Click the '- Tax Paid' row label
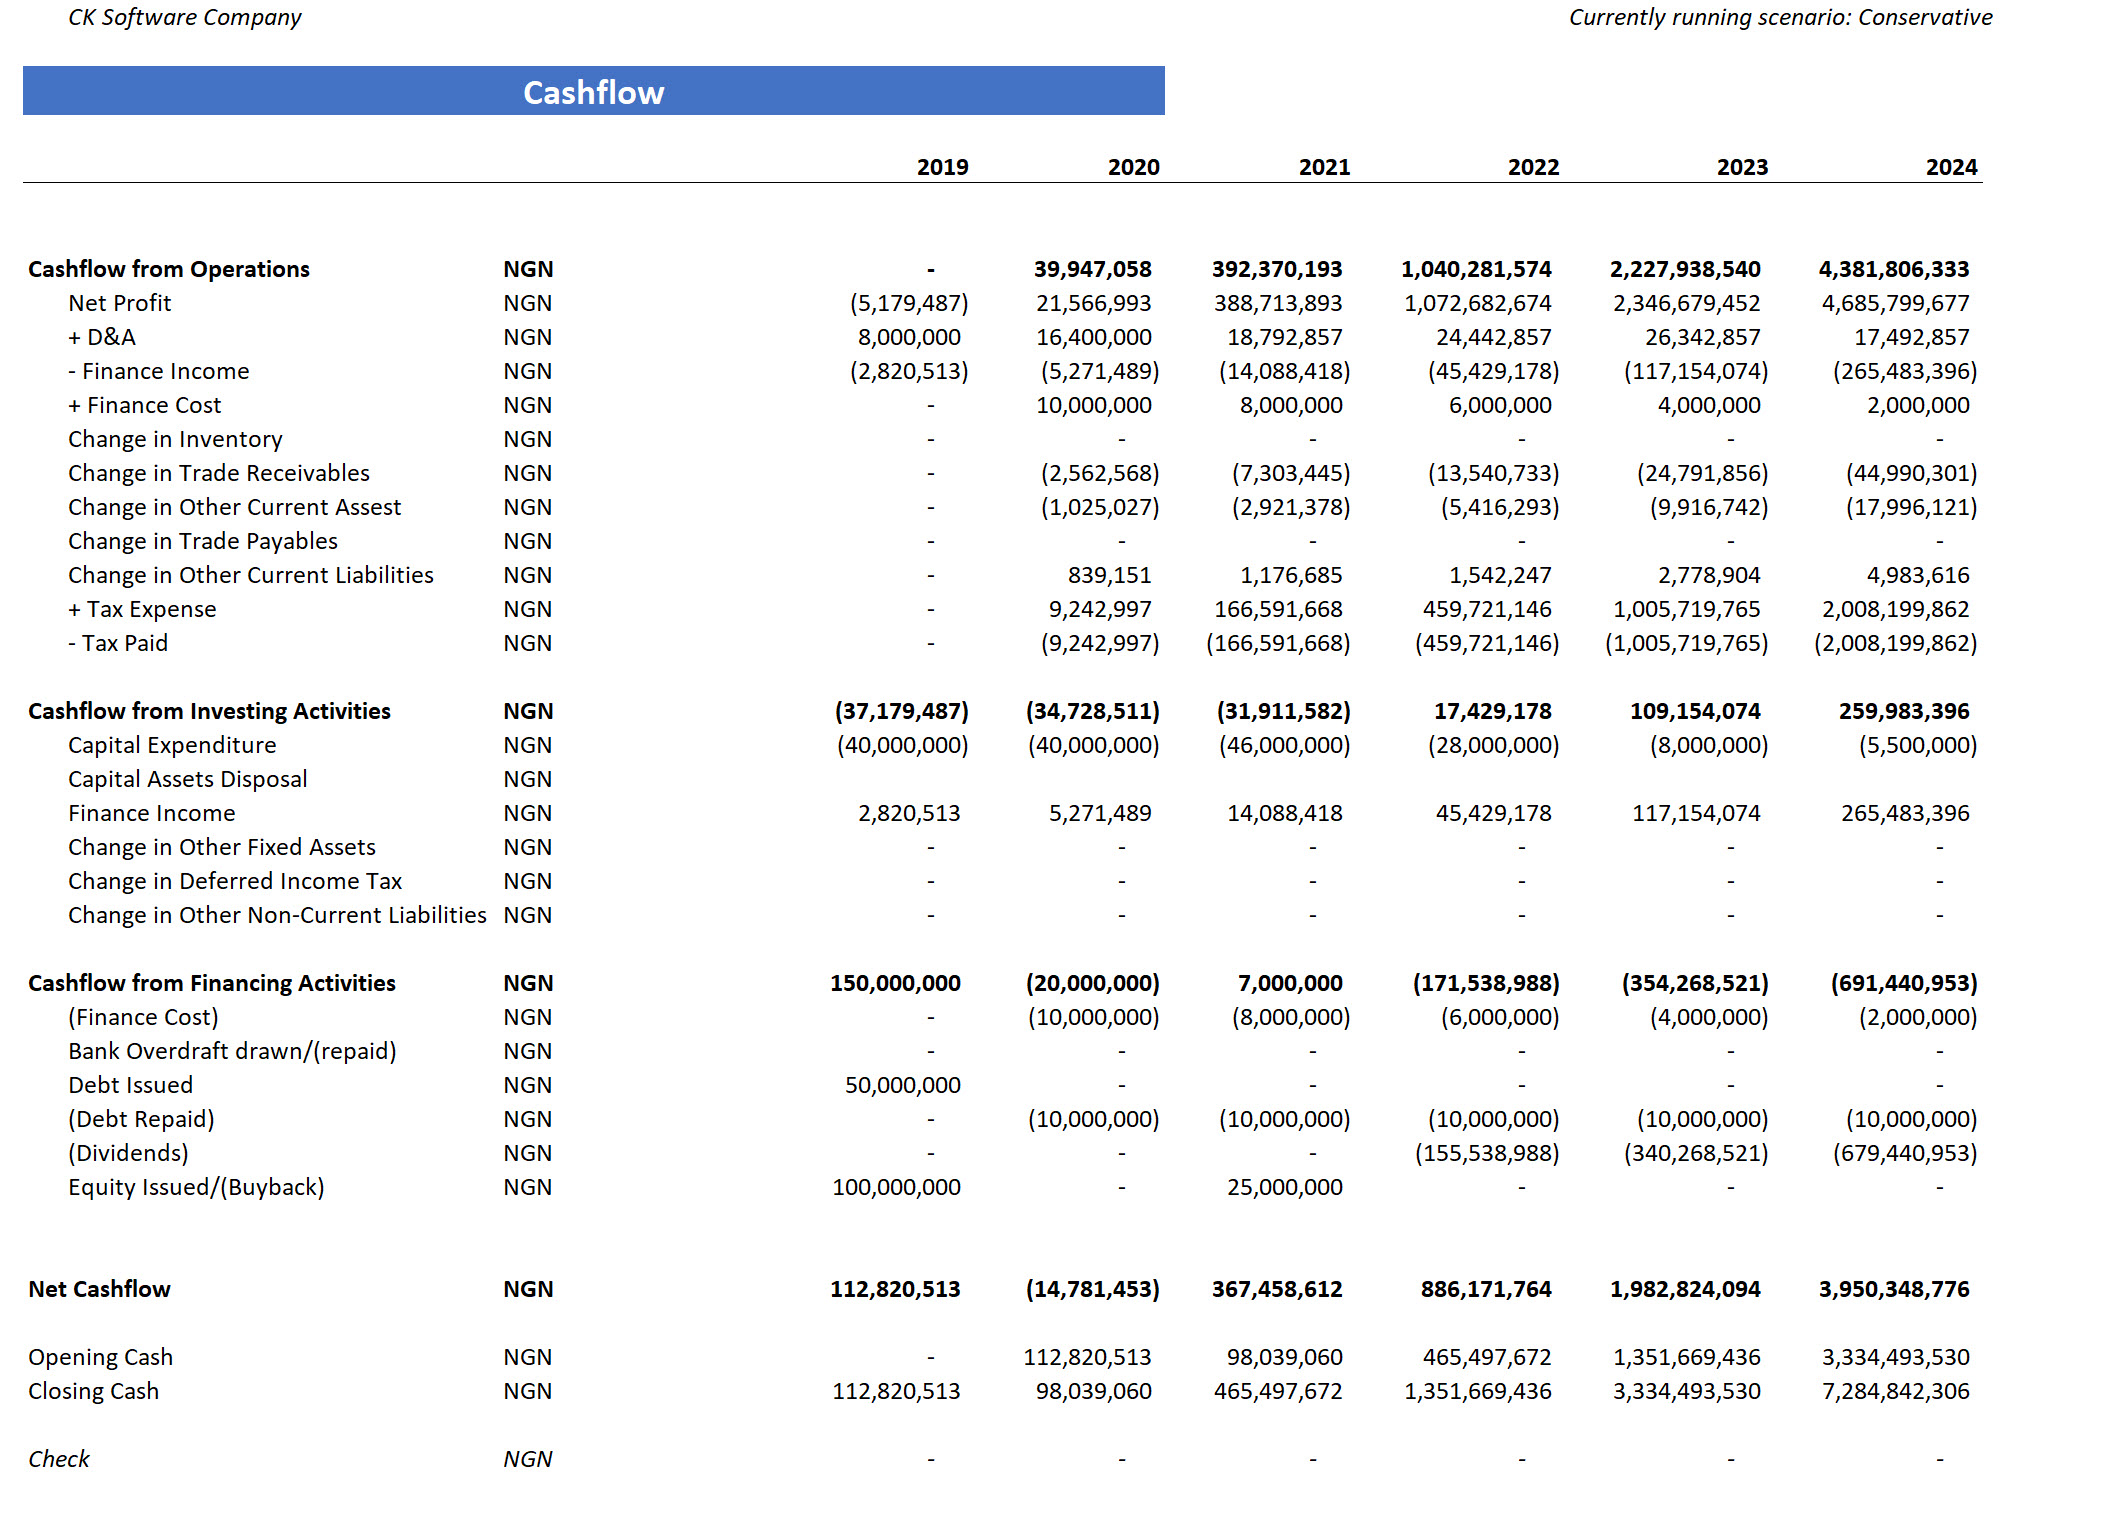2109x1525 pixels. tap(117, 643)
